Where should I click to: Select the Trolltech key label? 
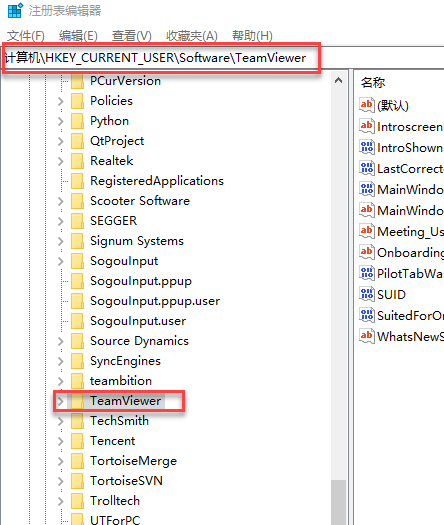coord(115,501)
